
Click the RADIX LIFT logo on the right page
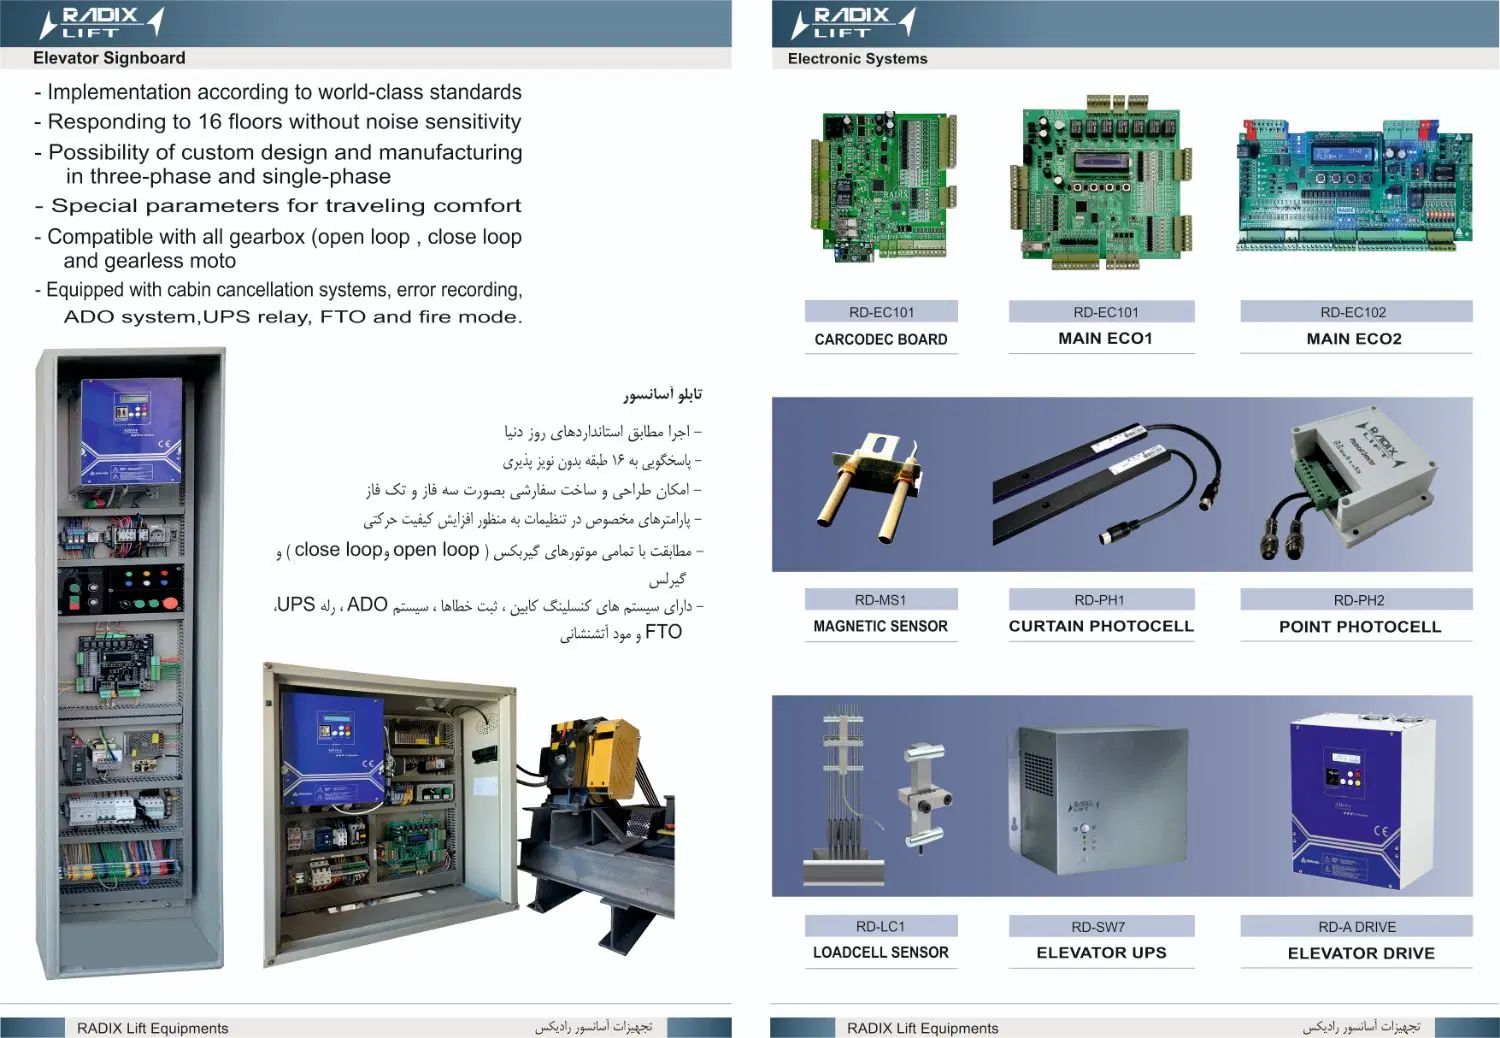pyautogui.click(x=853, y=22)
